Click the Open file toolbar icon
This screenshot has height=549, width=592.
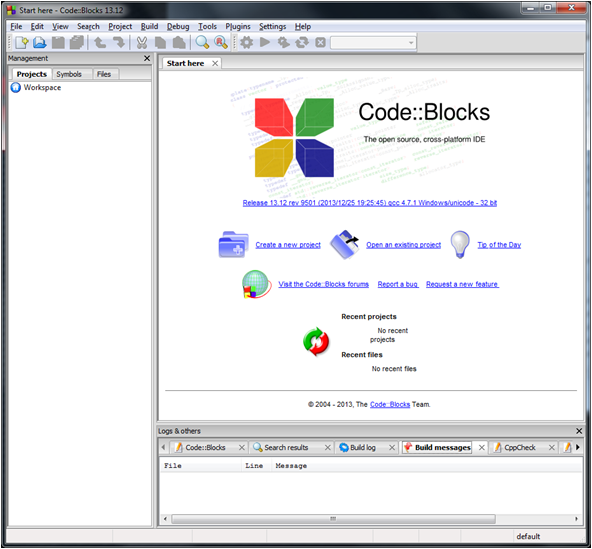(x=40, y=42)
